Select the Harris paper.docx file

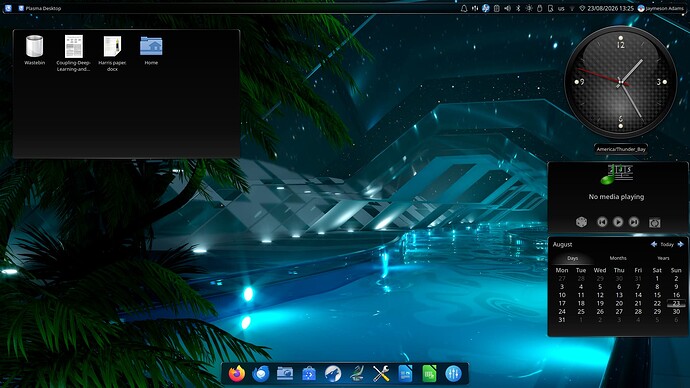tap(112, 53)
